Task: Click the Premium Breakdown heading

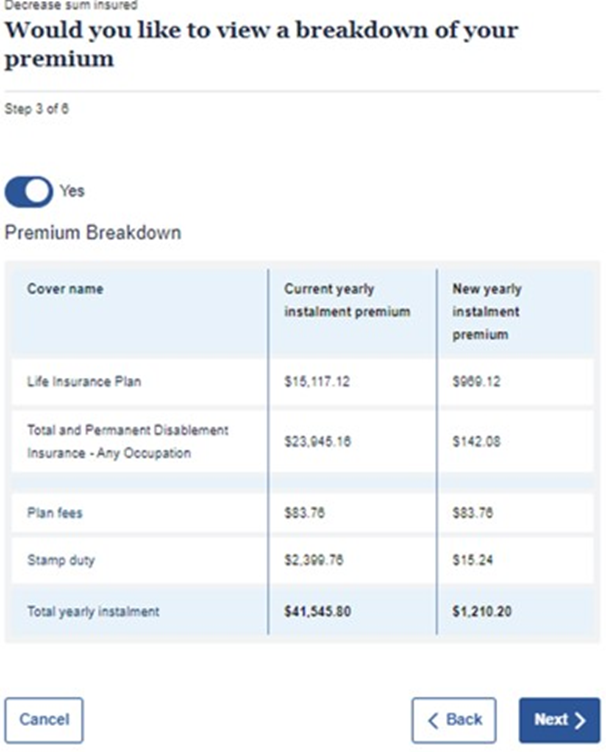Action: 93,233
